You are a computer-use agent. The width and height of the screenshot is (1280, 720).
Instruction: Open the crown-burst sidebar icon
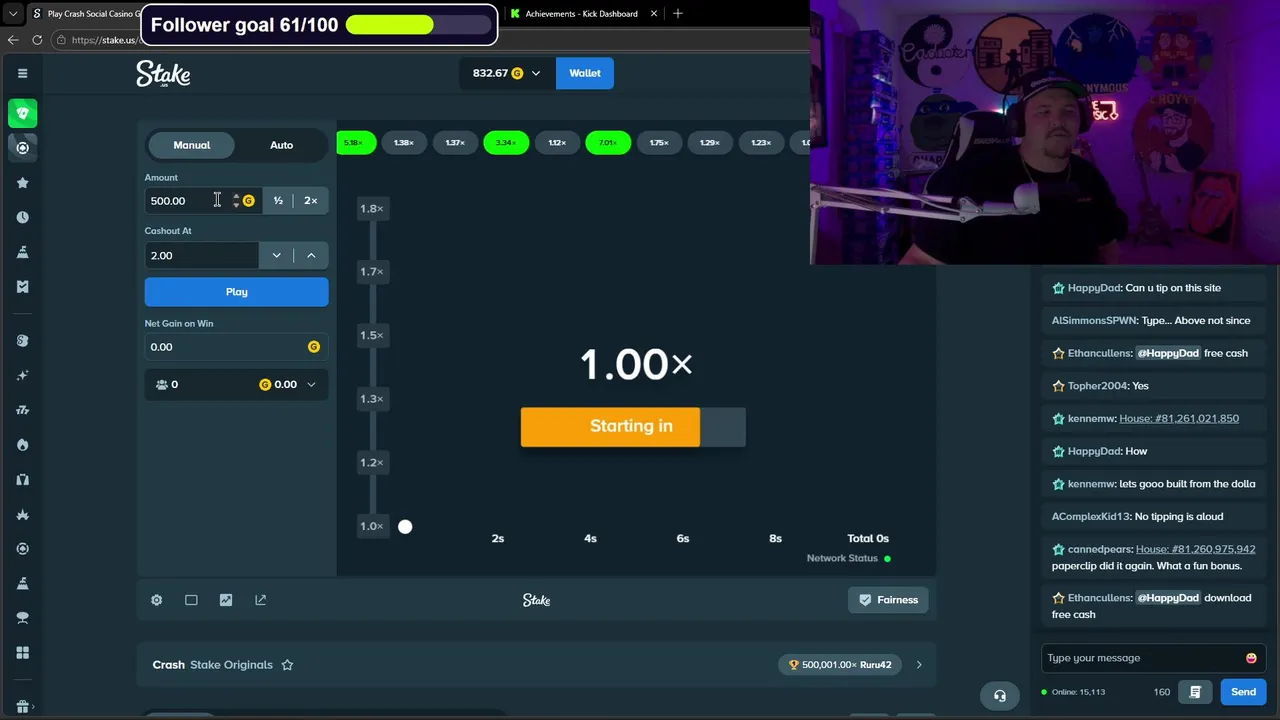[x=22, y=514]
